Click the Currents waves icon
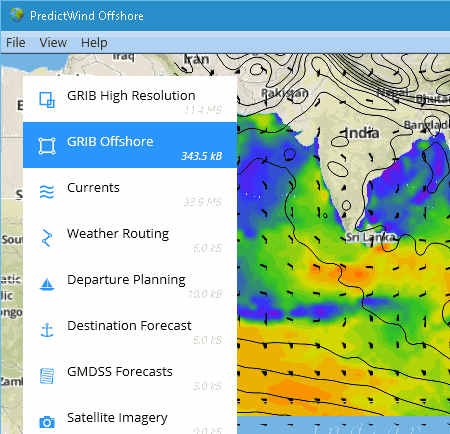Screen dimensions: 450x434 pos(47,192)
